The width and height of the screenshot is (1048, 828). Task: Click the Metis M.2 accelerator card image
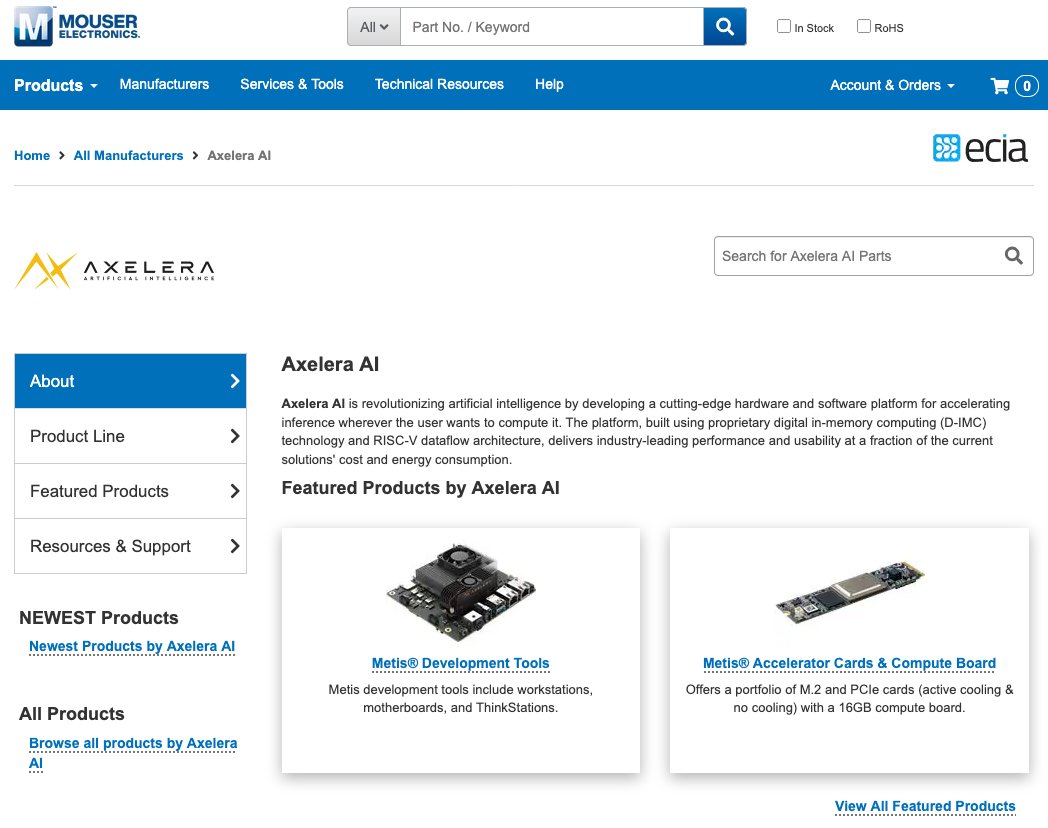point(849,592)
